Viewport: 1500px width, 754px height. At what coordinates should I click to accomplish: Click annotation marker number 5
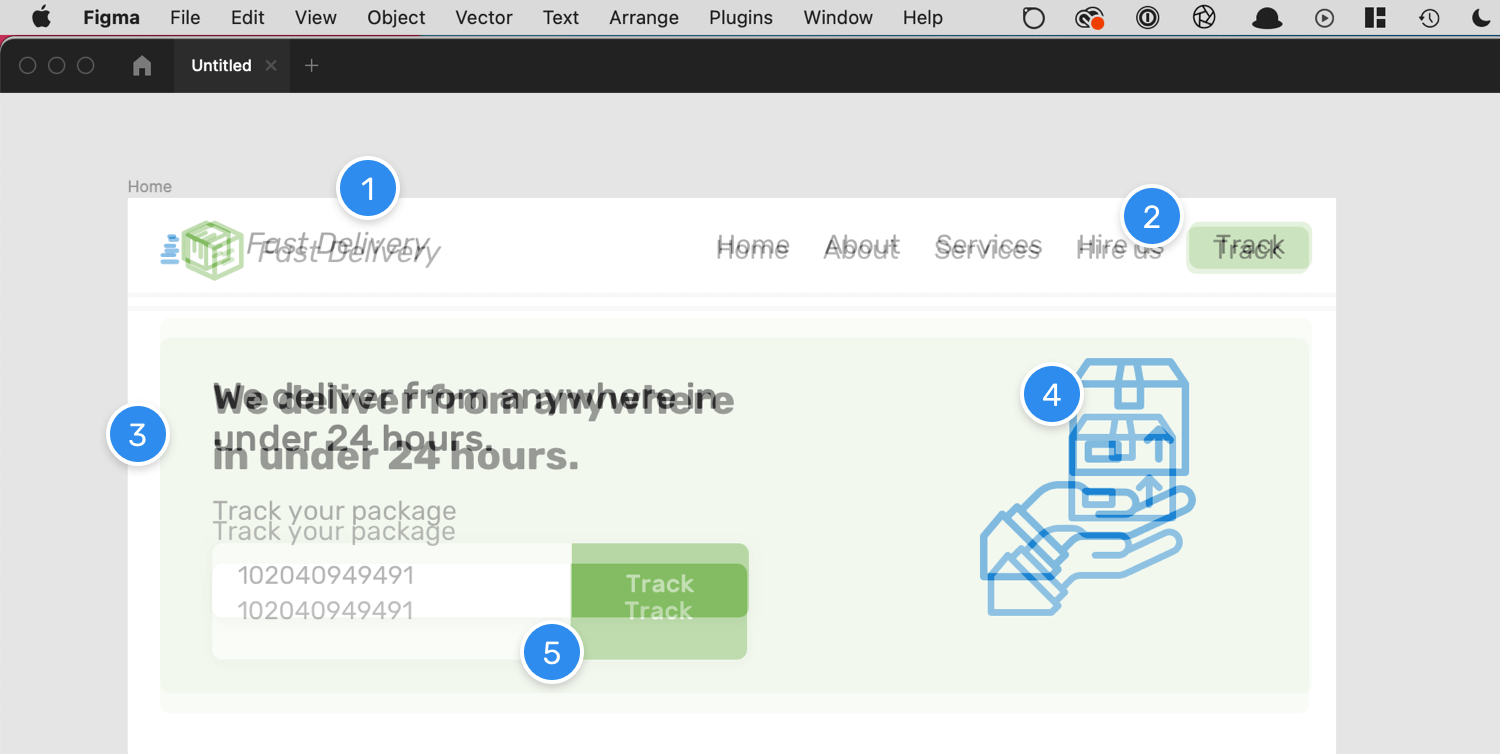(552, 653)
